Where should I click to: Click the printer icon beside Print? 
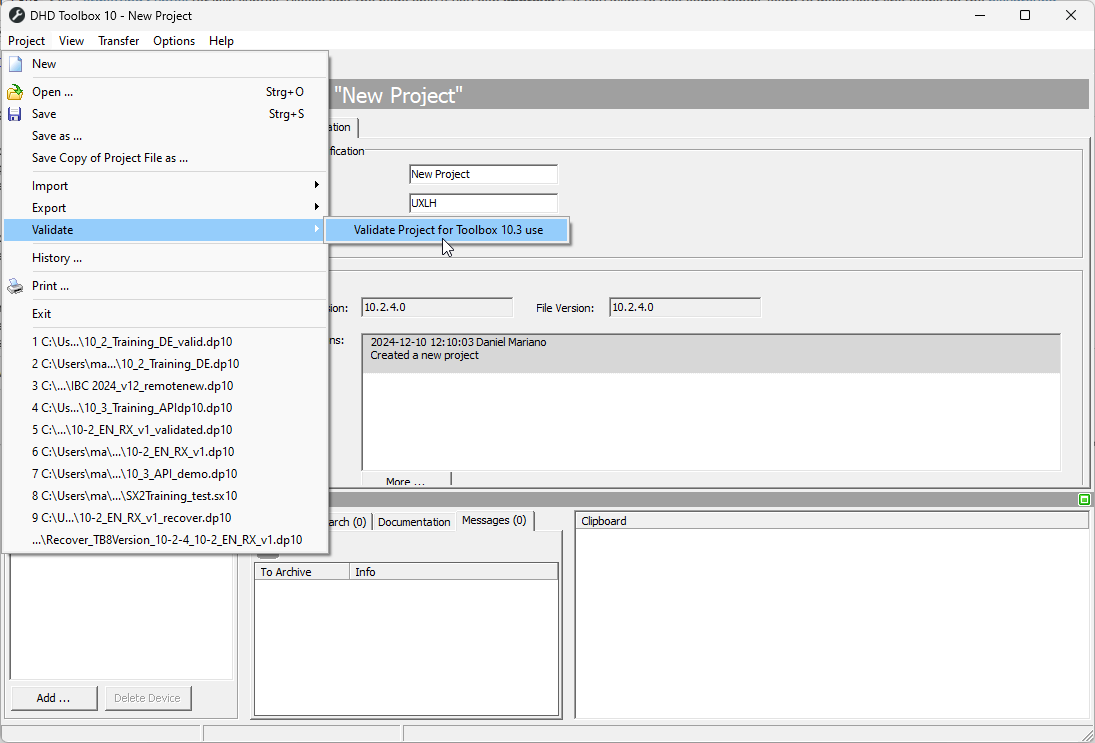[x=15, y=286]
